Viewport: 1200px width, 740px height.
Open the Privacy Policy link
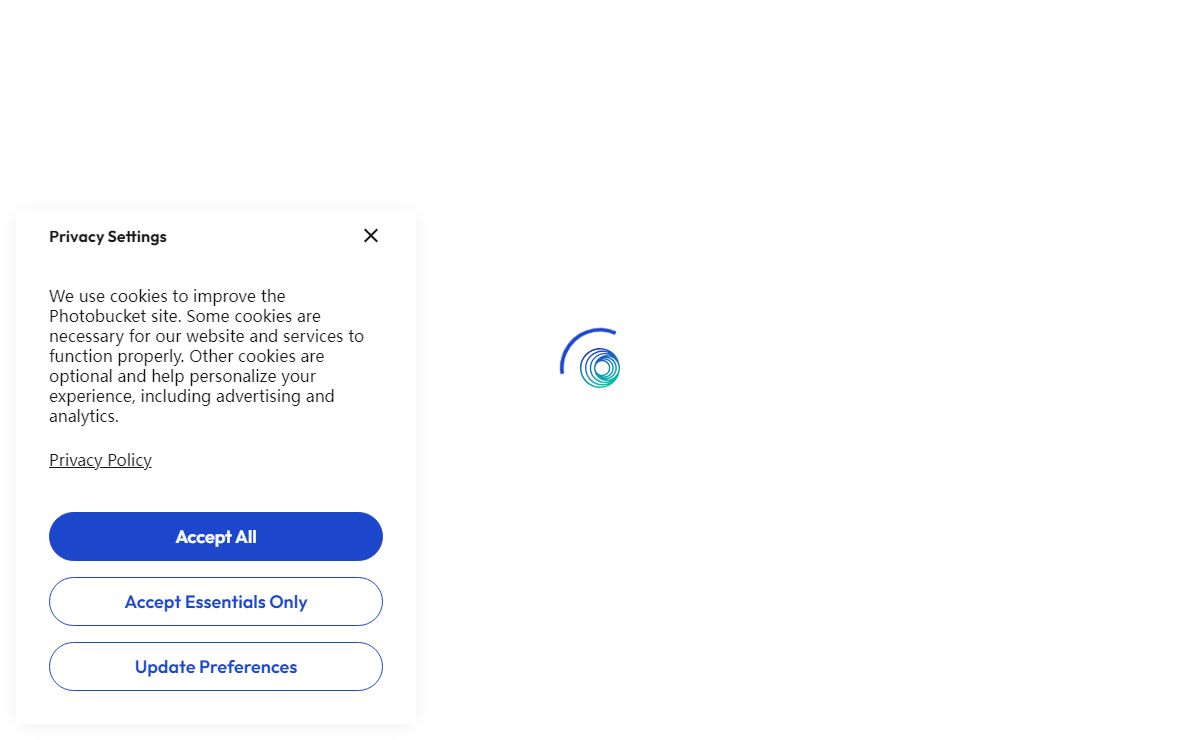click(100, 460)
